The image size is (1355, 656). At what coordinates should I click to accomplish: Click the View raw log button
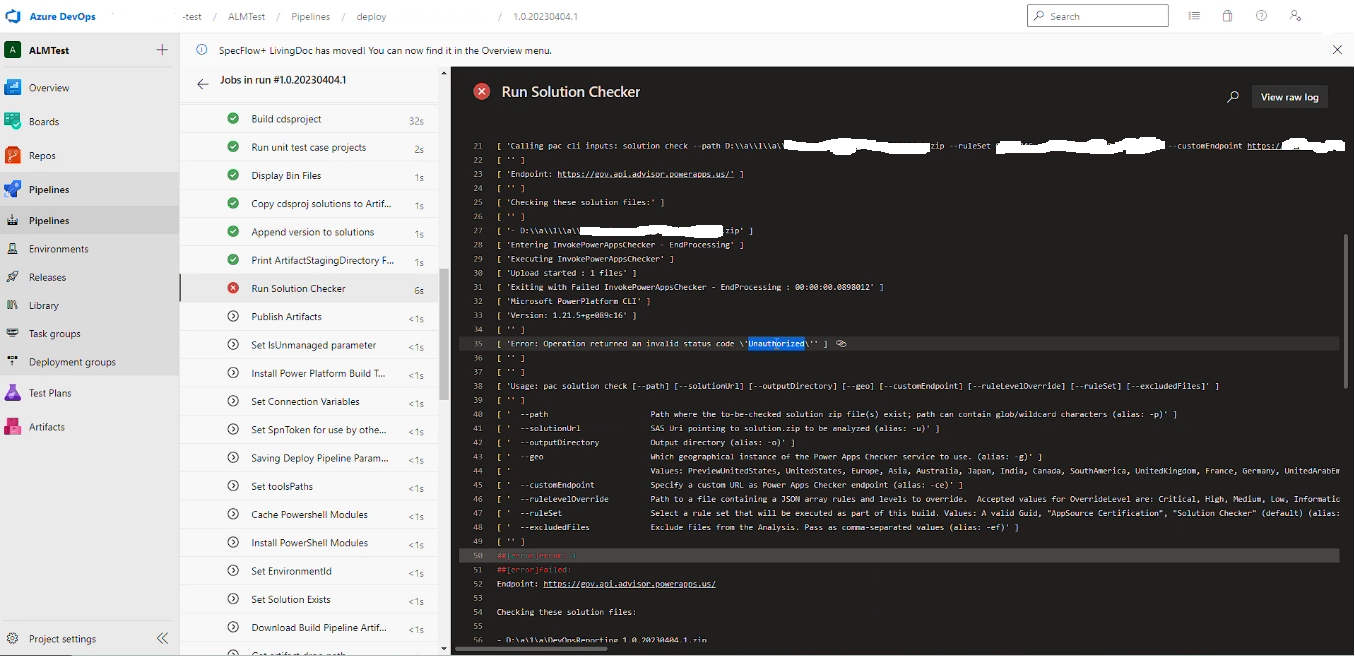(x=1290, y=96)
